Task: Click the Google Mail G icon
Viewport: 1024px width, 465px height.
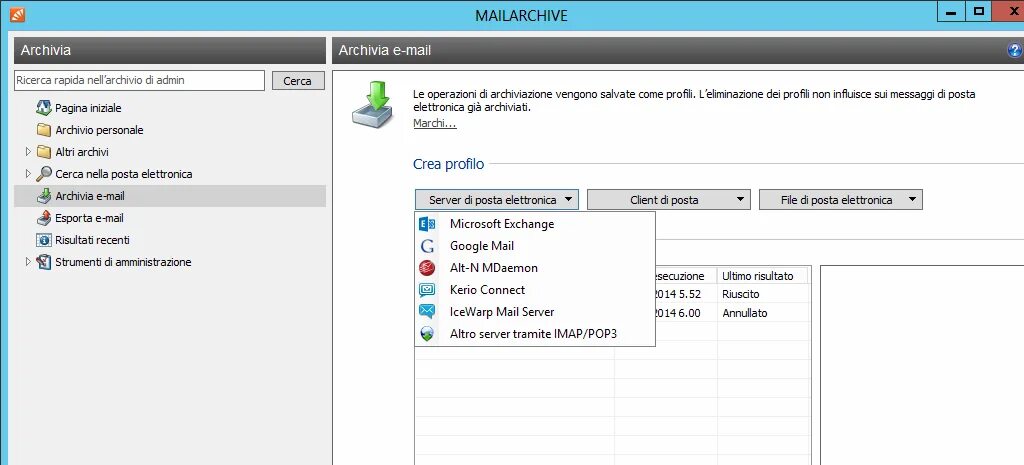Action: (426, 246)
